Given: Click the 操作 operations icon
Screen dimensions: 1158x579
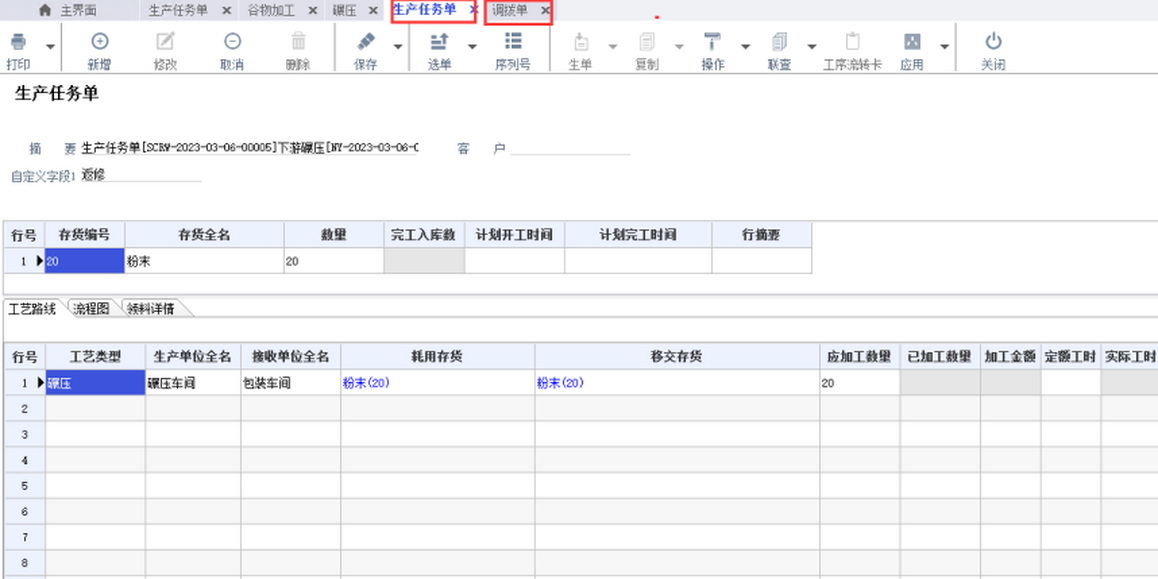Looking at the screenshot, I should coord(712,42).
